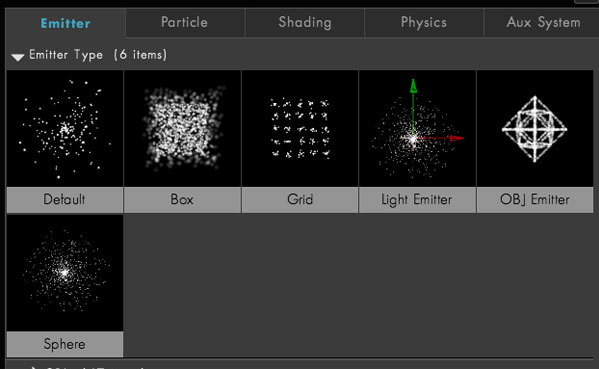Open the Shading tab
The height and width of the screenshot is (369, 599).
[304, 23]
